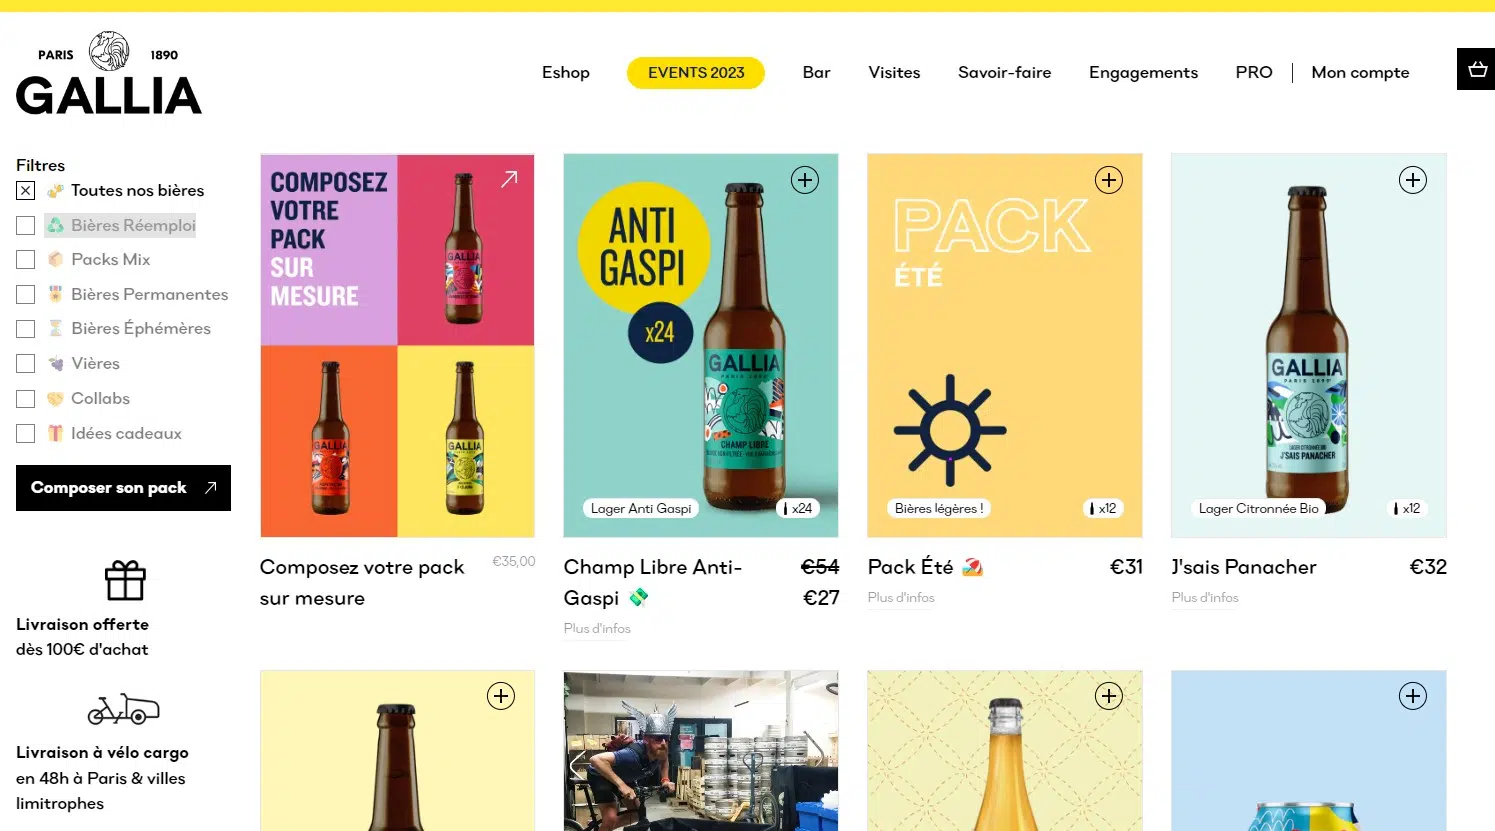The height and width of the screenshot is (831, 1495).
Task: Open the cyclist with helmet photo thumbnail
Action: pyautogui.click(x=701, y=751)
